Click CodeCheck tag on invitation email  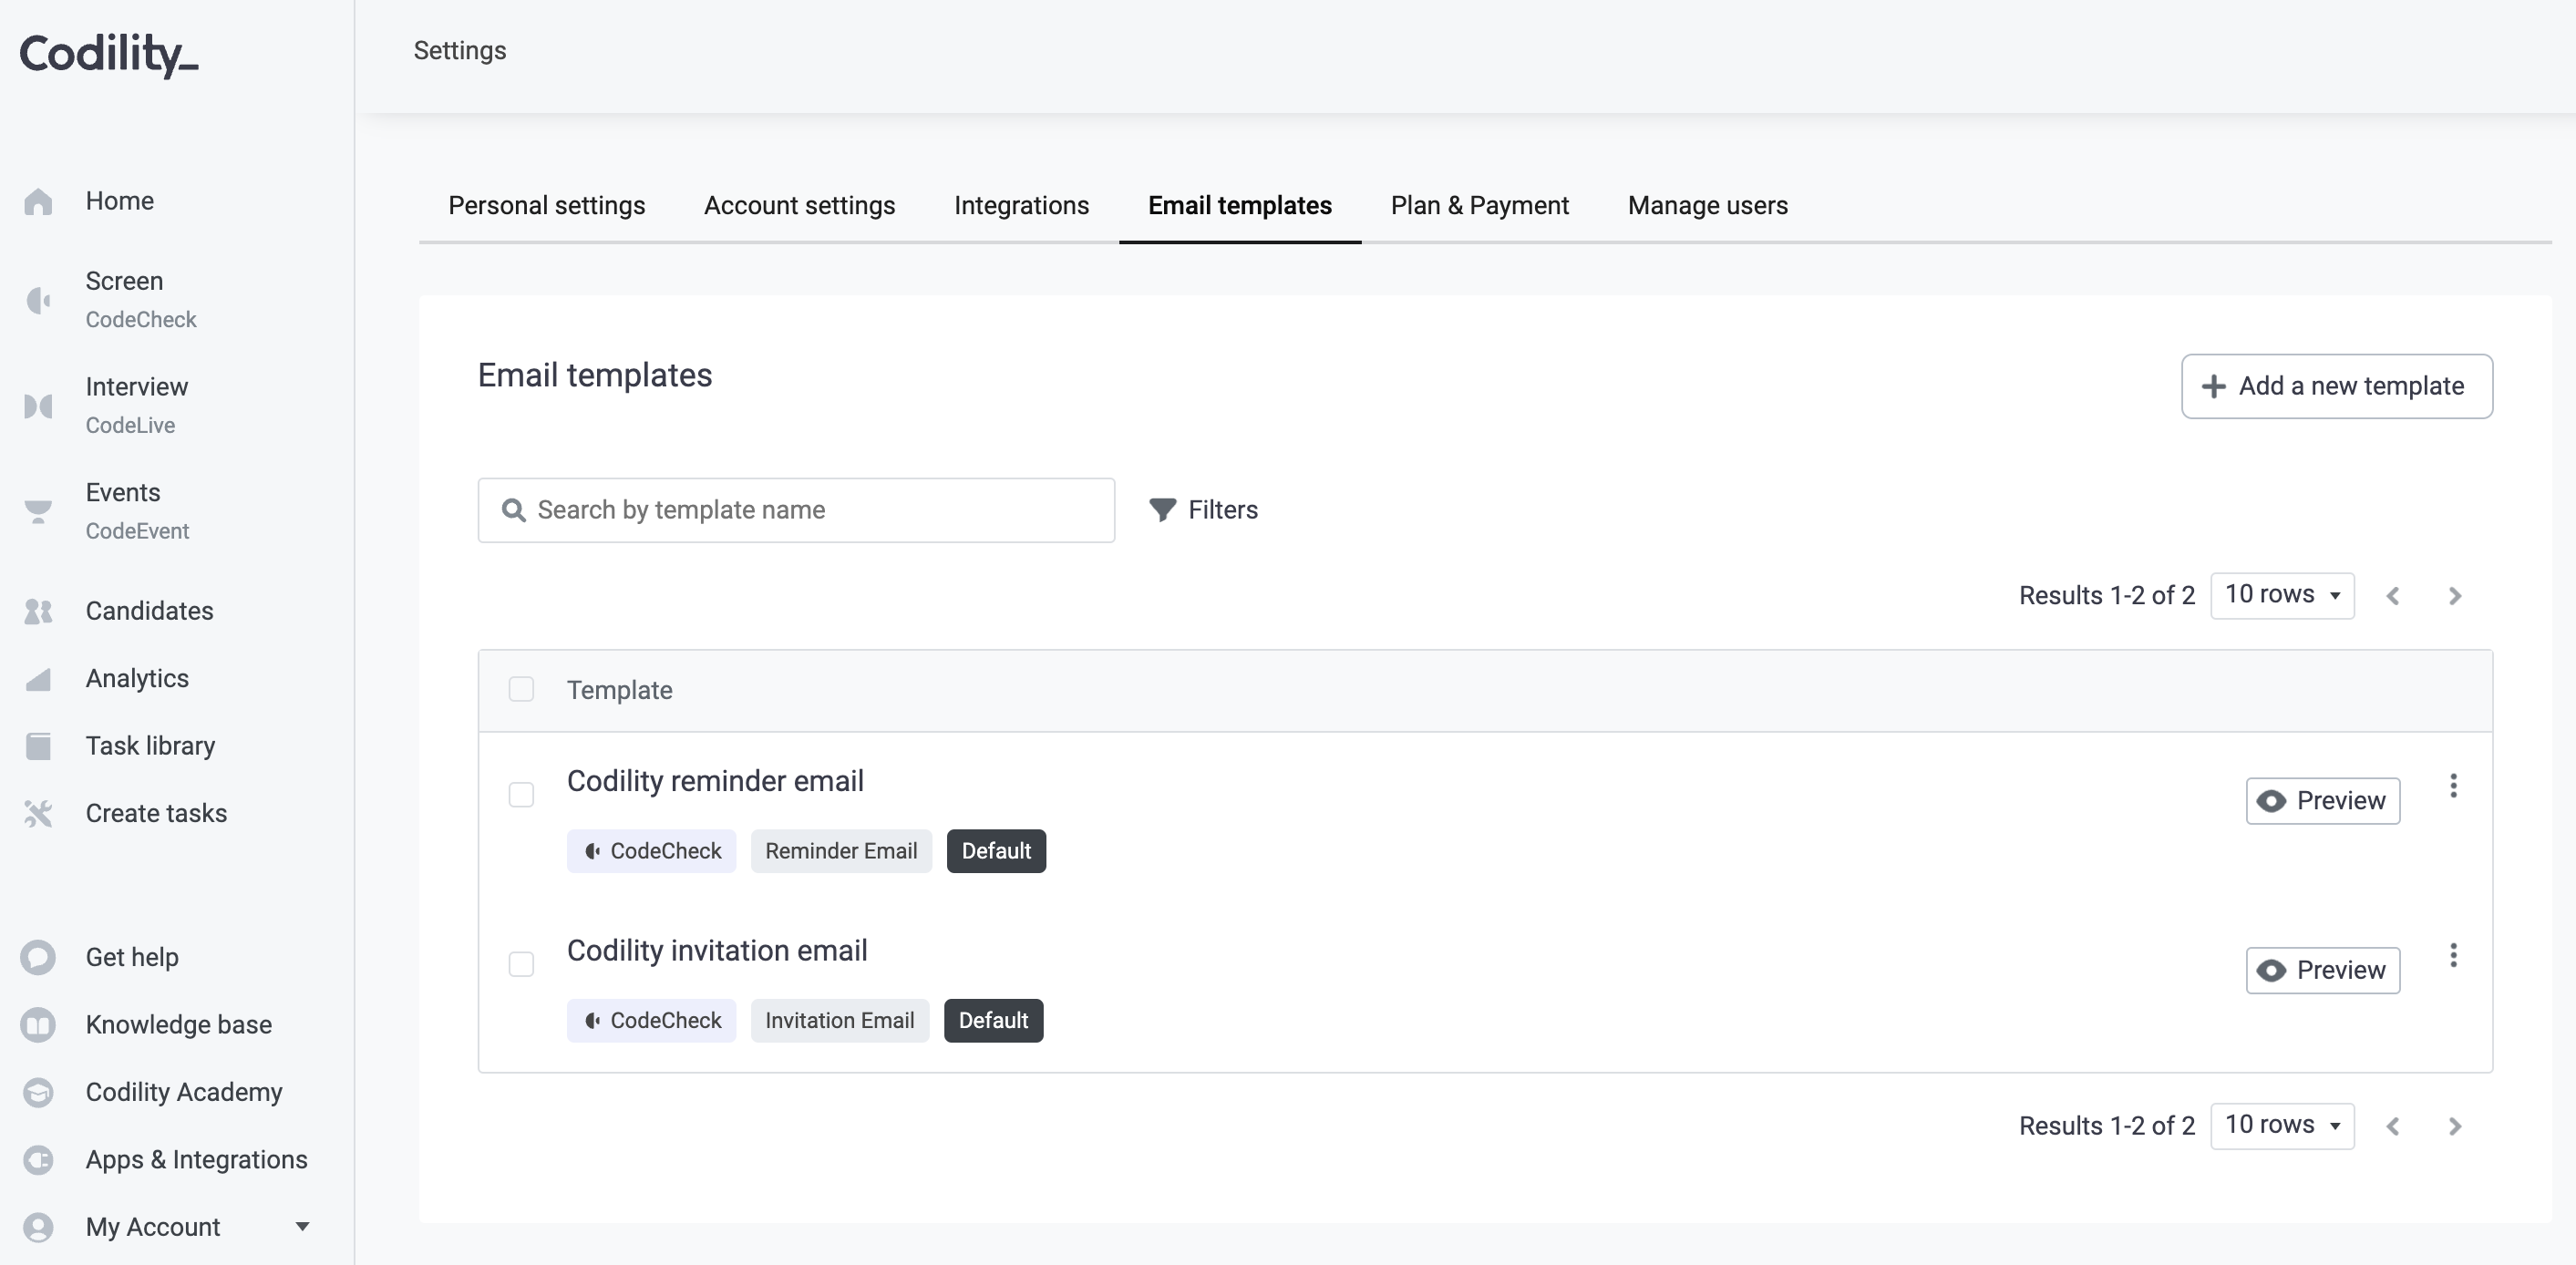(x=651, y=1020)
